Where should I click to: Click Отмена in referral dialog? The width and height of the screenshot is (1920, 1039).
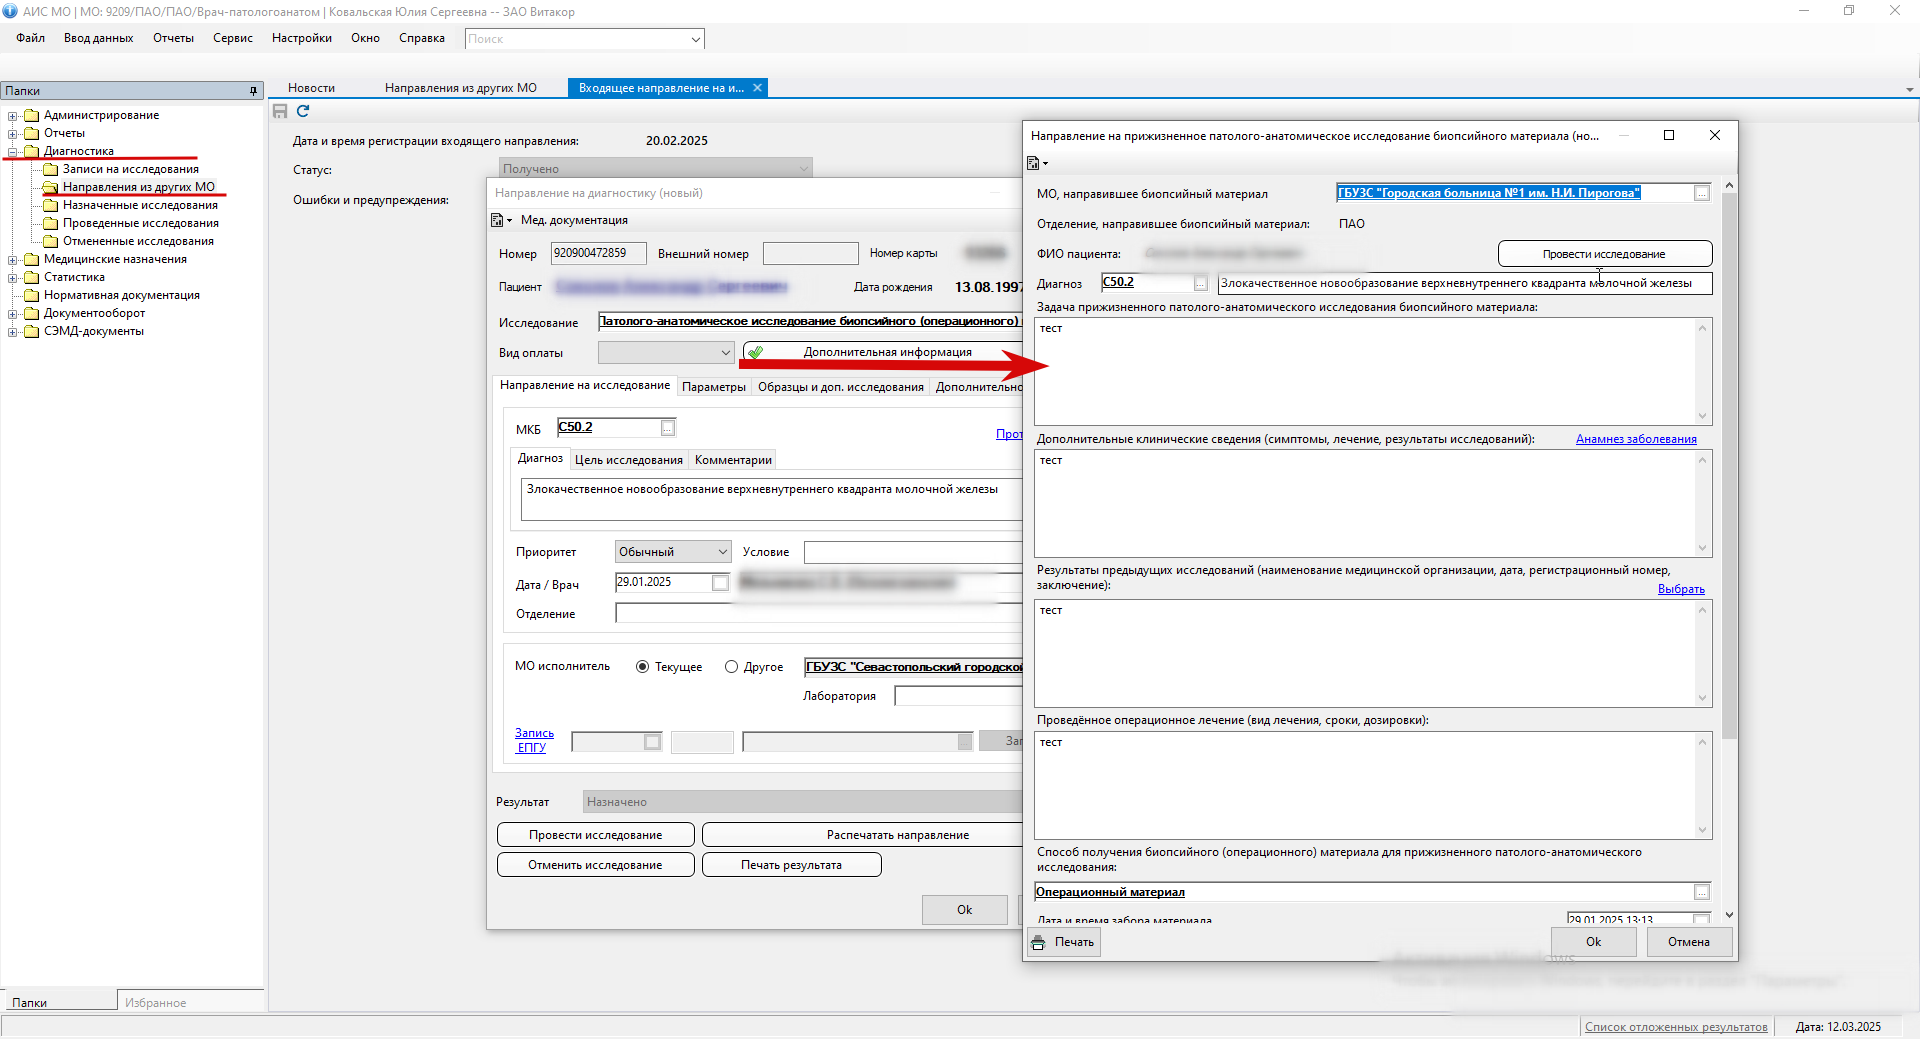point(1689,942)
